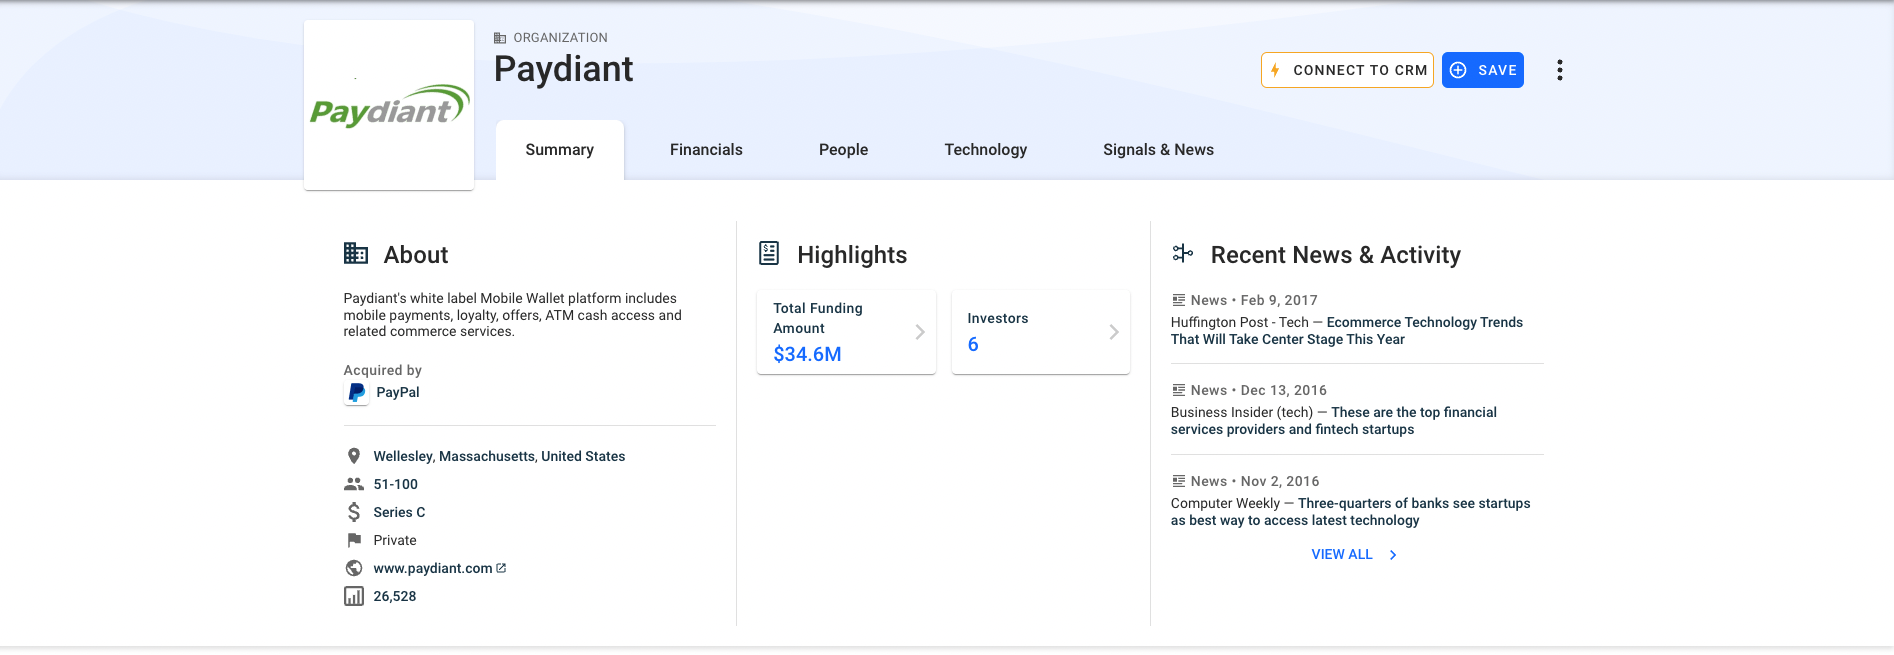Click the Paydiant description paragraph

point(512,315)
